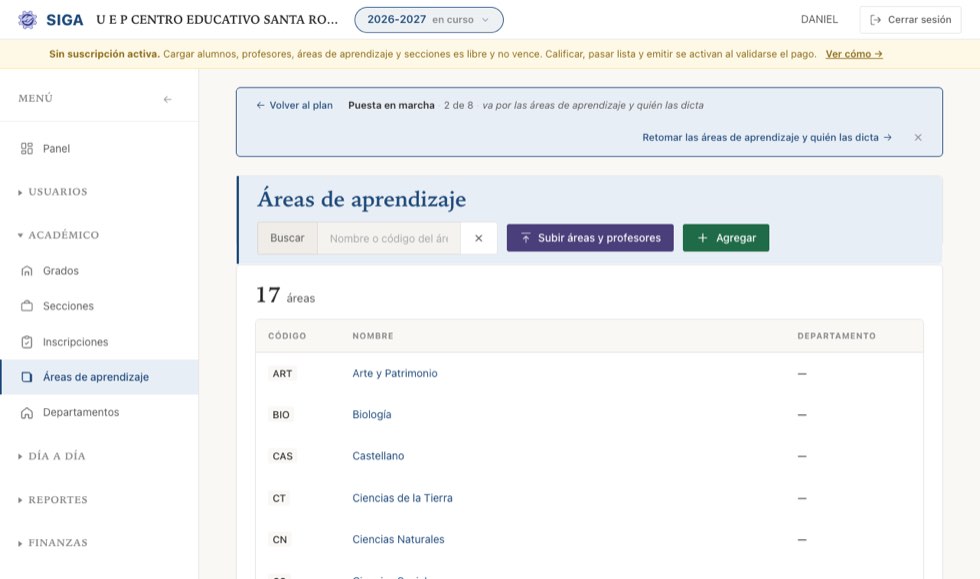Viewport: 980px width, 579px height.
Task: Open the Biología area
Action: point(372,415)
